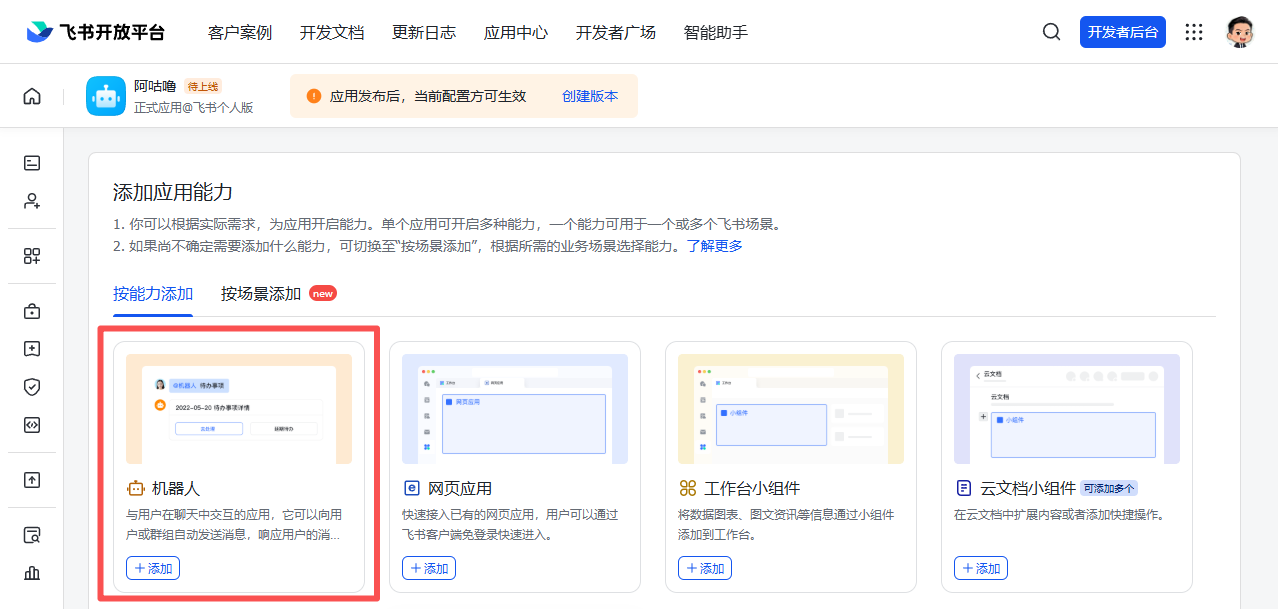The image size is (1278, 609).
Task: Open the developer code icon in the sidebar
Action: click(x=32, y=424)
